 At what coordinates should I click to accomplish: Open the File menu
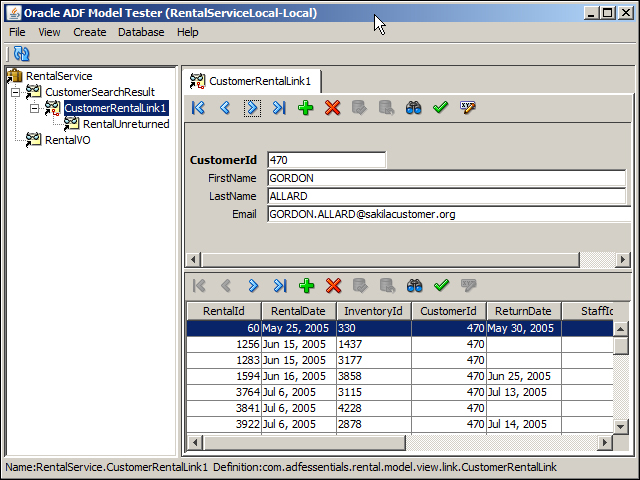point(17,32)
